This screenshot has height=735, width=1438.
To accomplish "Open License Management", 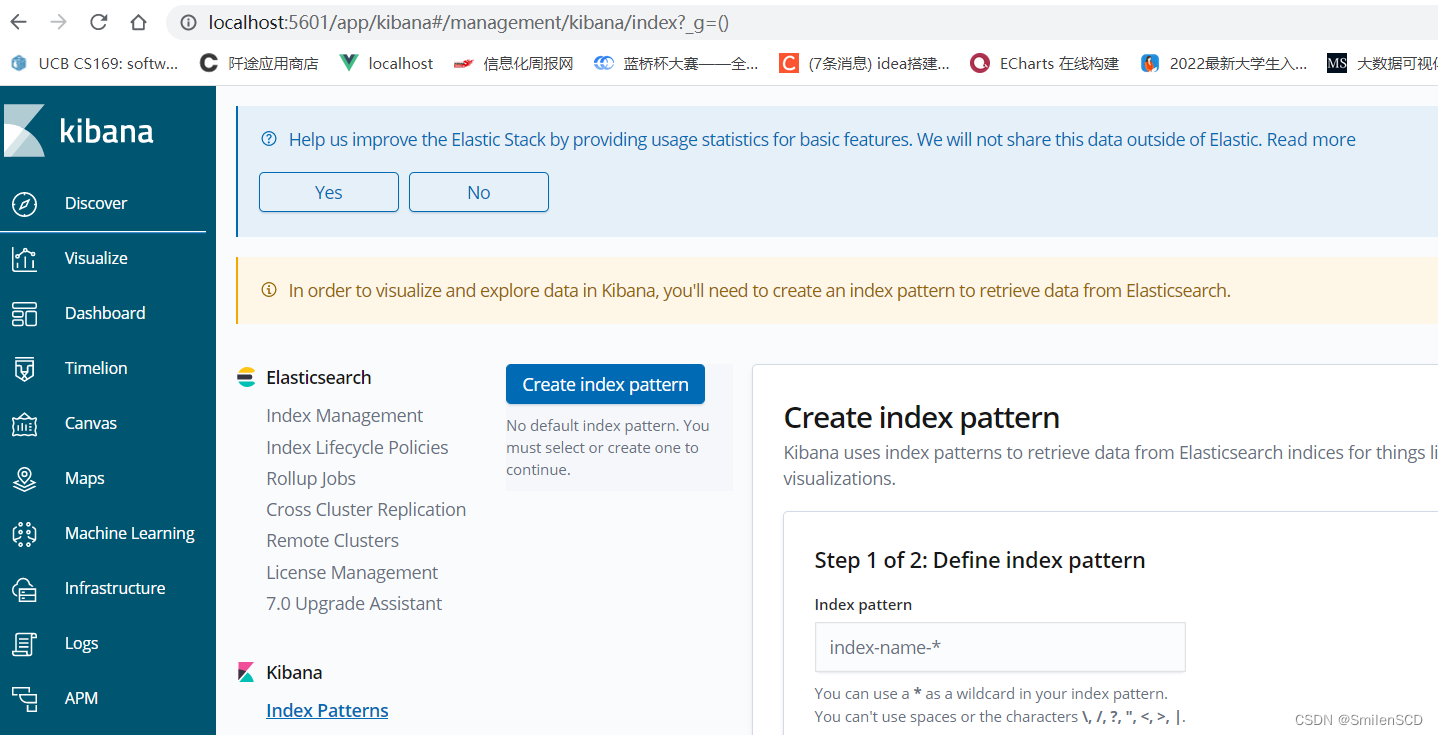I will (x=352, y=572).
